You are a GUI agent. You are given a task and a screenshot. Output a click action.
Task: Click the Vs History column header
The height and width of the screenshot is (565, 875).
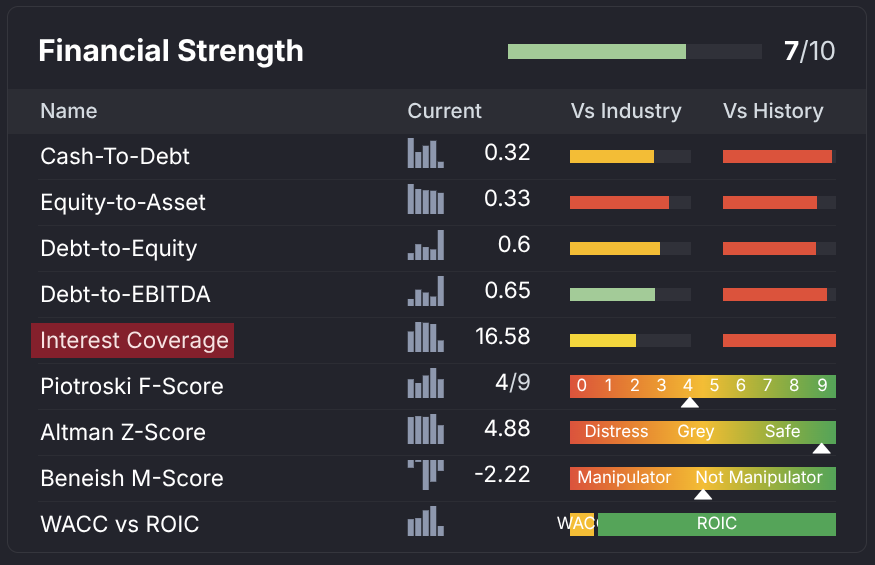click(x=773, y=111)
